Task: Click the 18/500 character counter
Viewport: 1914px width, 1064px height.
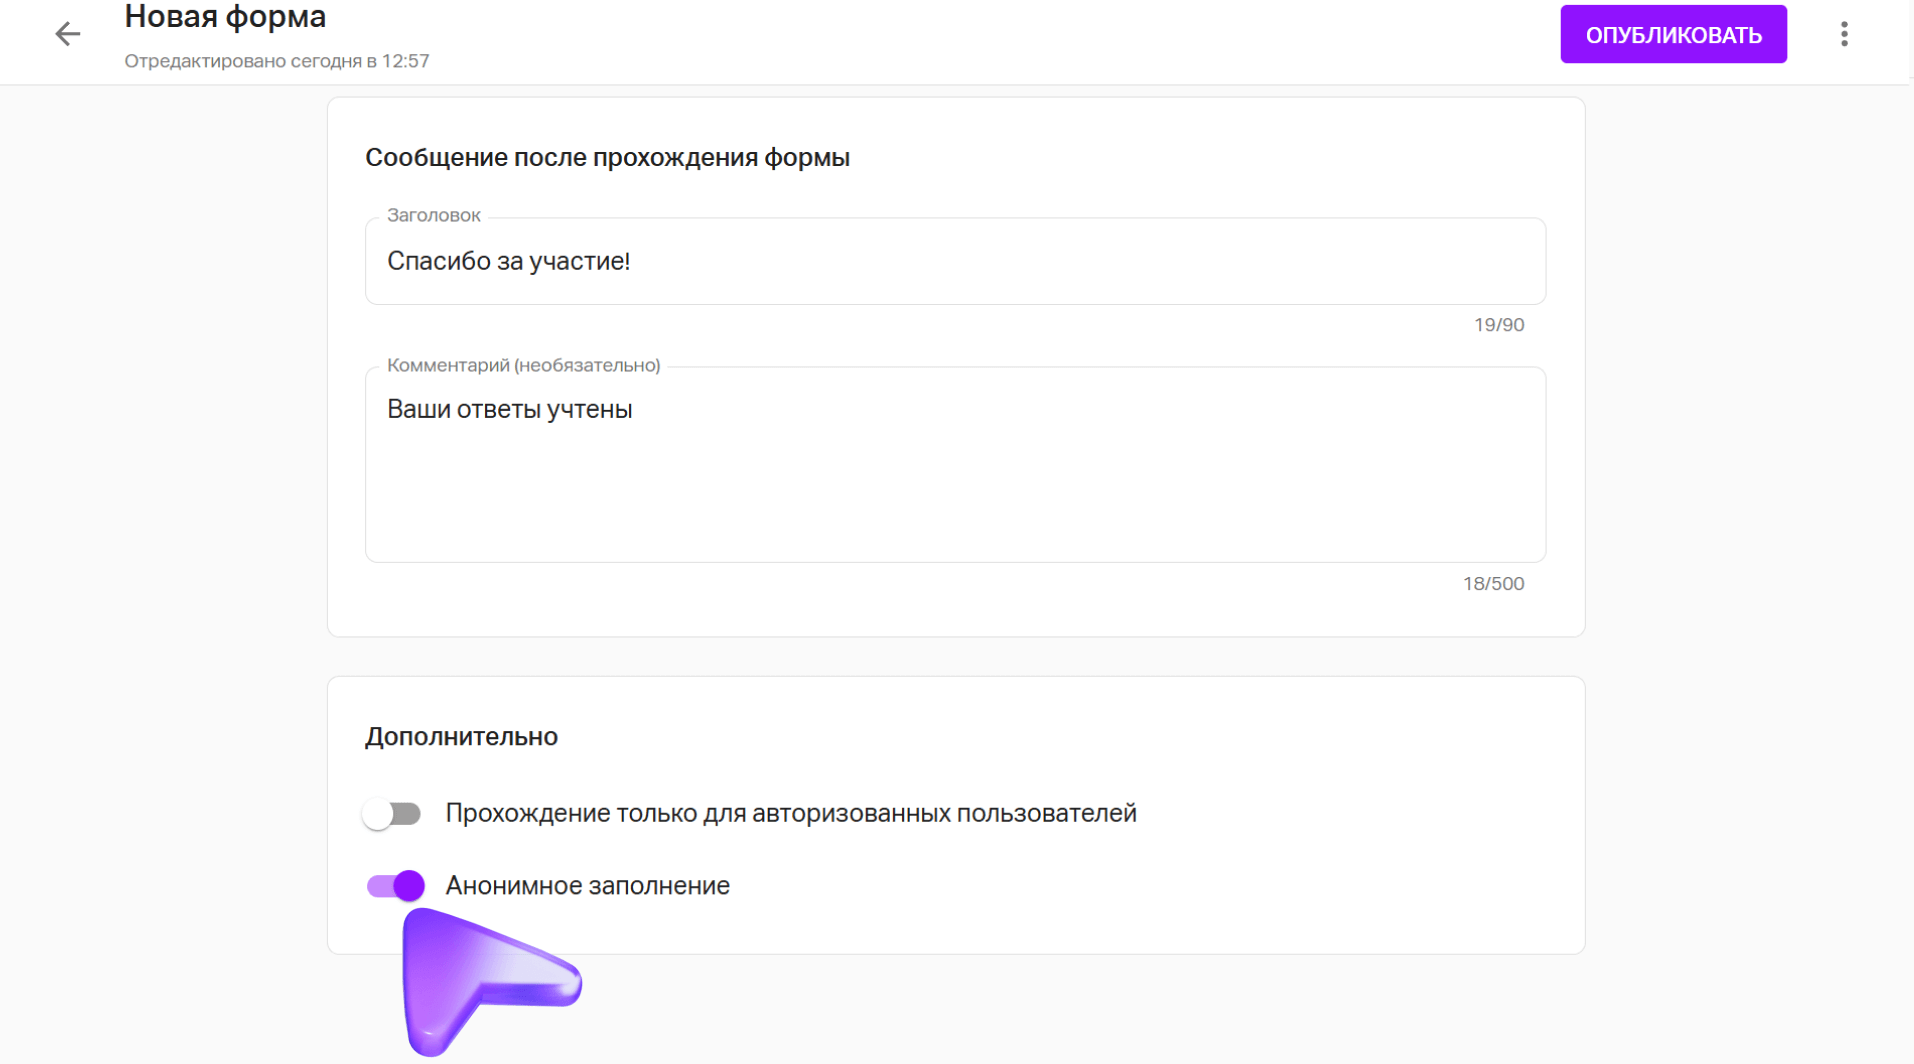Action: tap(1493, 584)
